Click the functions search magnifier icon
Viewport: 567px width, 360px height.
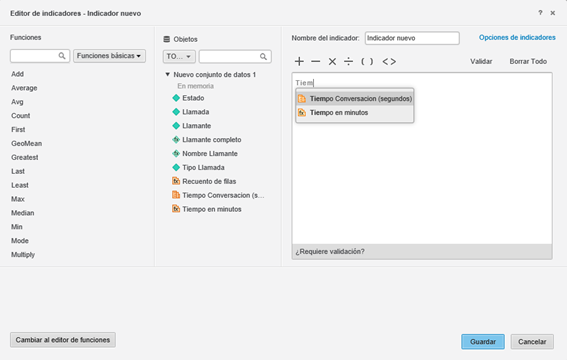[x=62, y=56]
